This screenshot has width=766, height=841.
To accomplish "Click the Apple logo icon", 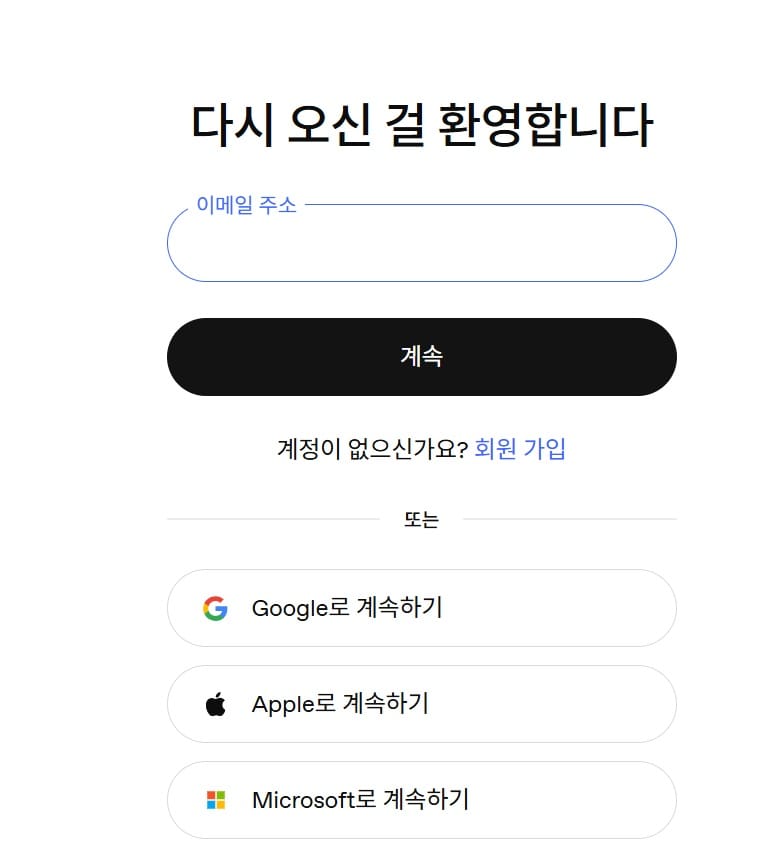I will click(x=215, y=704).
